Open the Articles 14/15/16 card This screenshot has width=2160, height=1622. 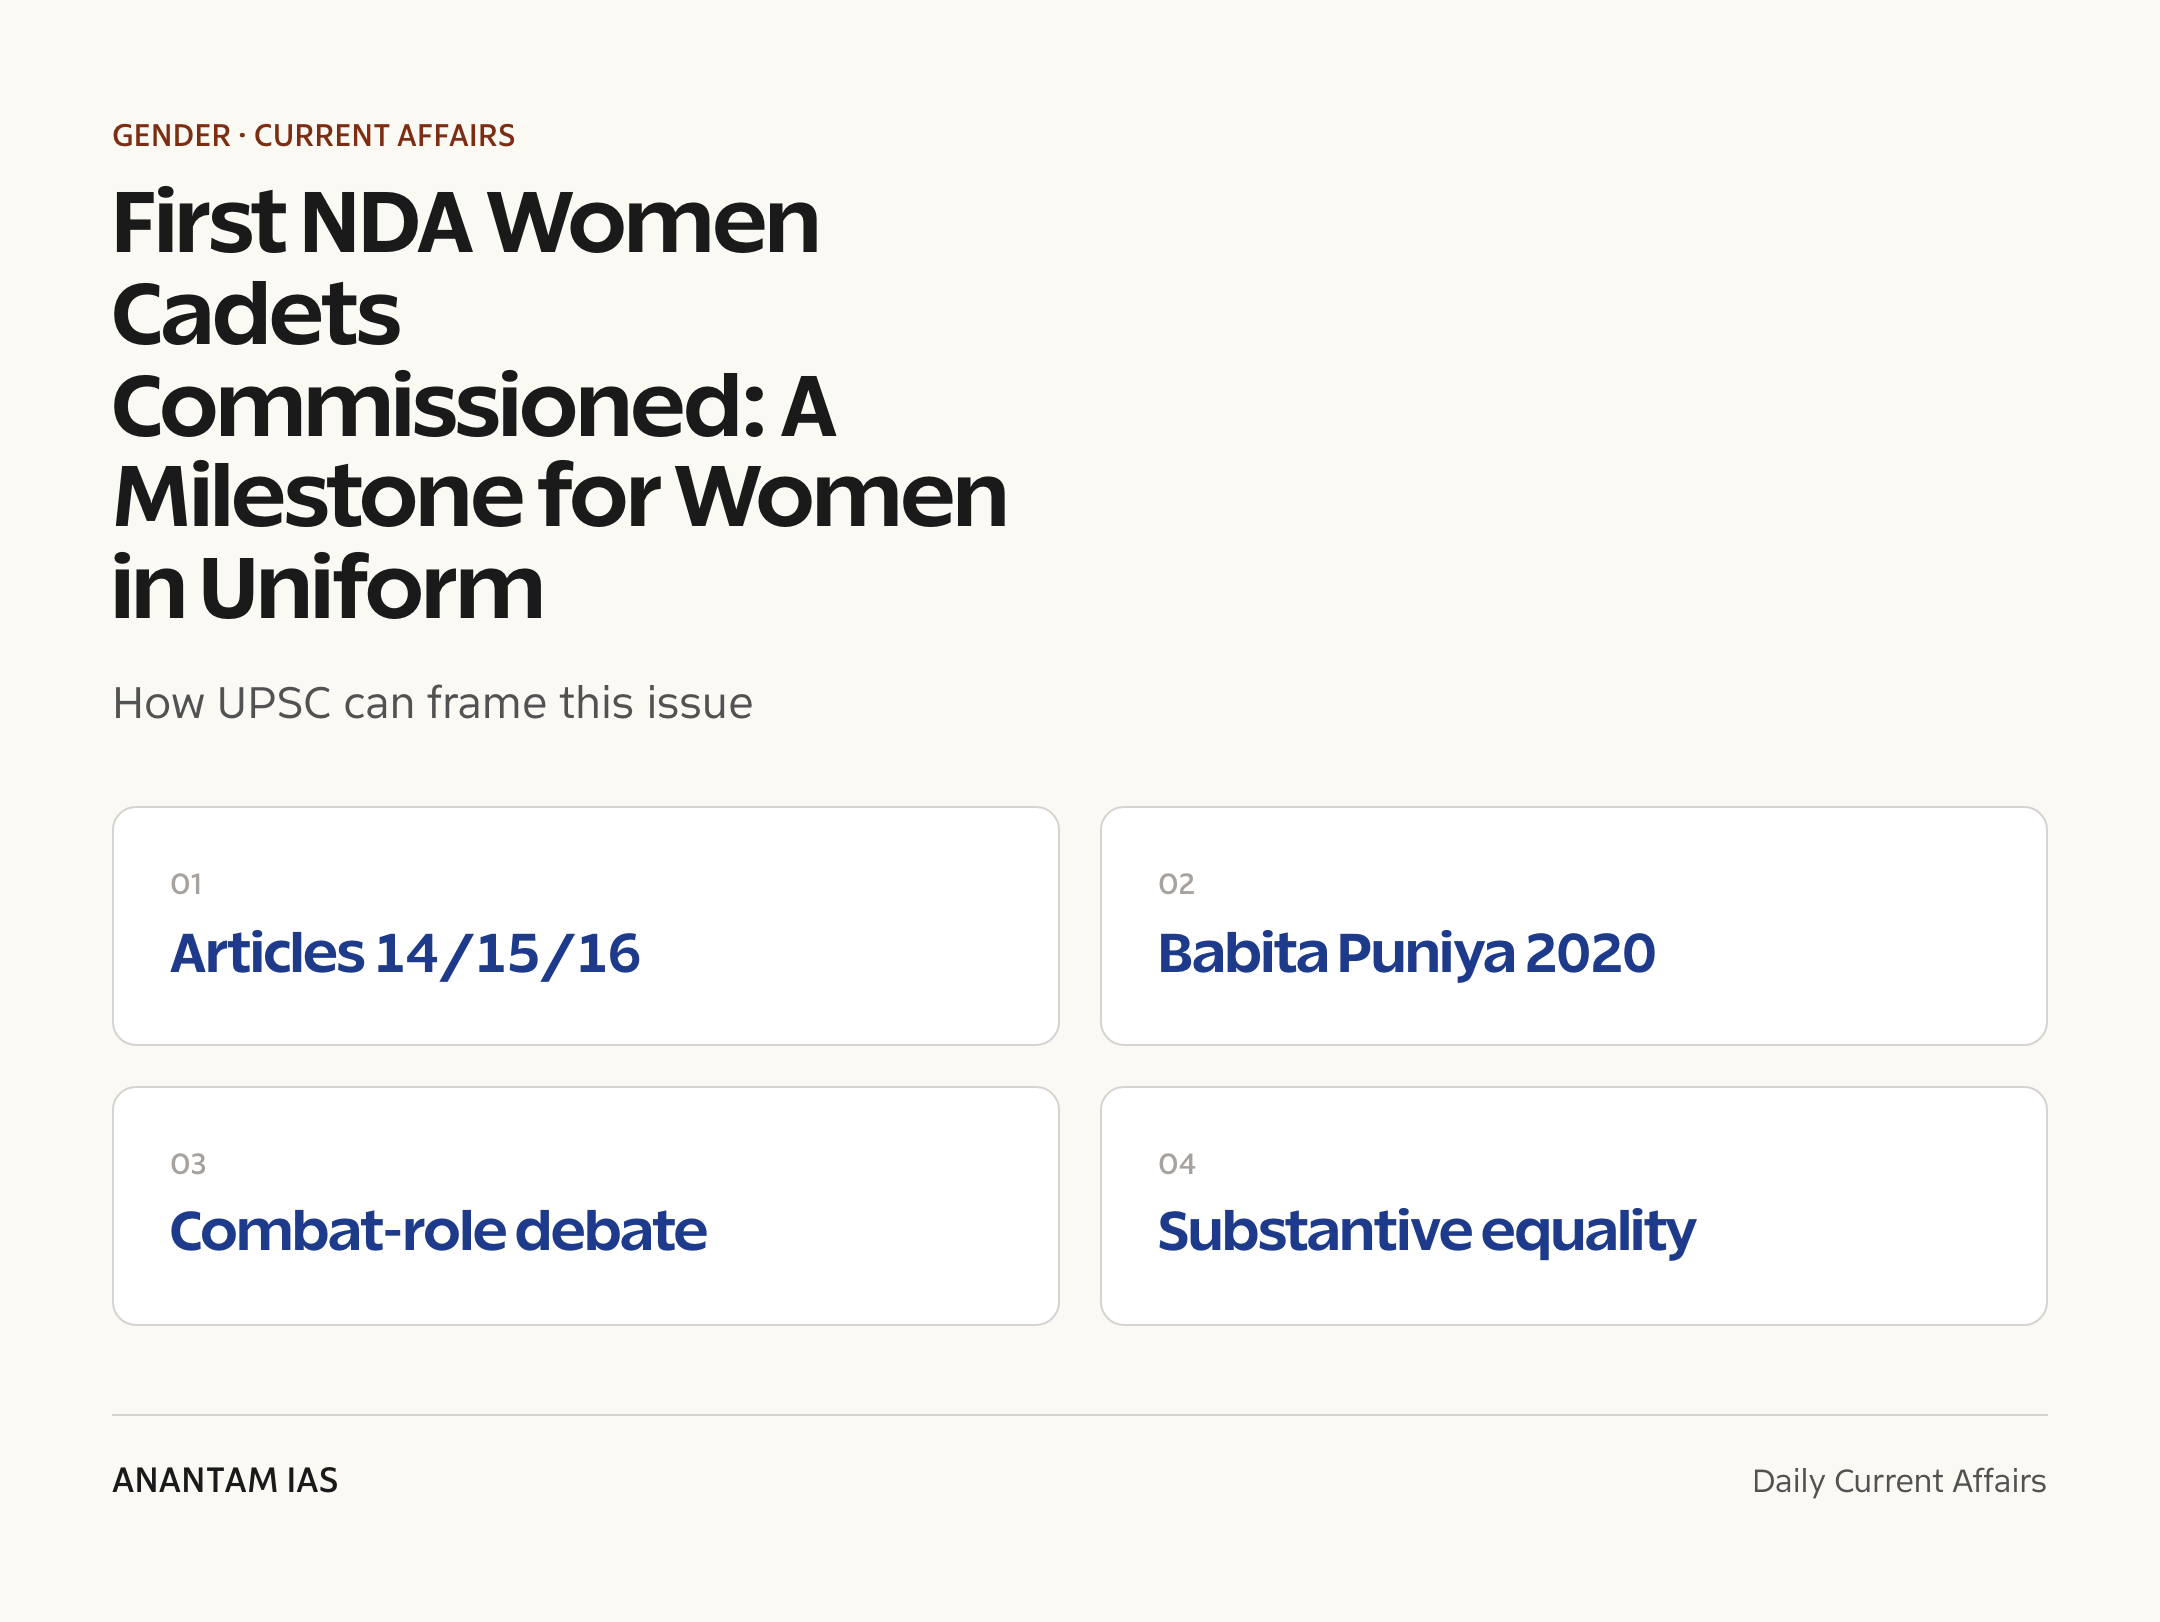[586, 926]
